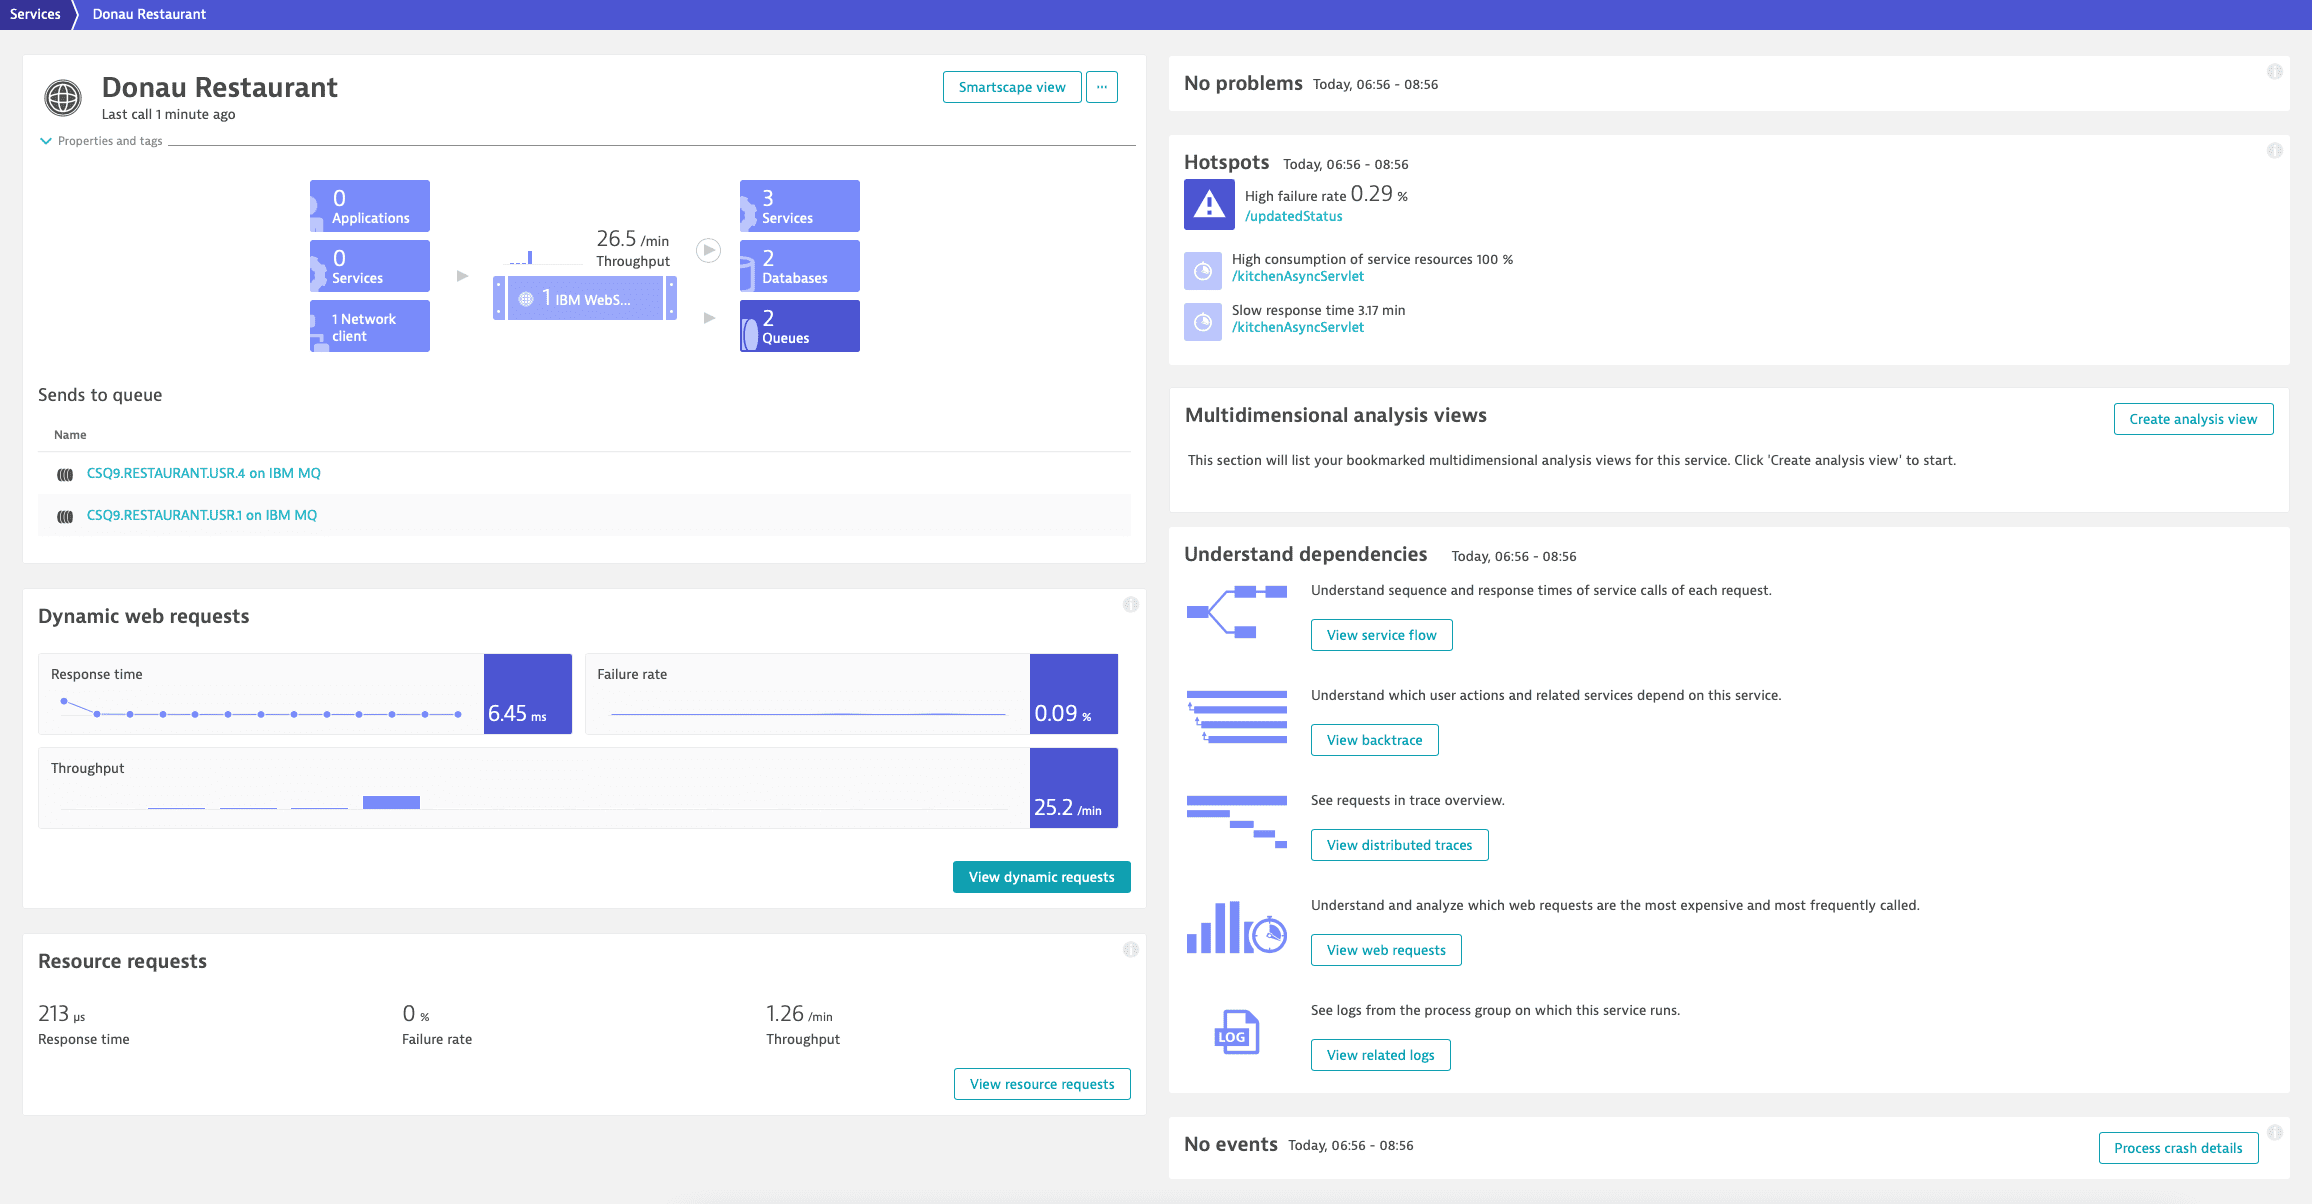The height and width of the screenshot is (1204, 2312).
Task: Click View service flow button
Action: click(x=1381, y=635)
